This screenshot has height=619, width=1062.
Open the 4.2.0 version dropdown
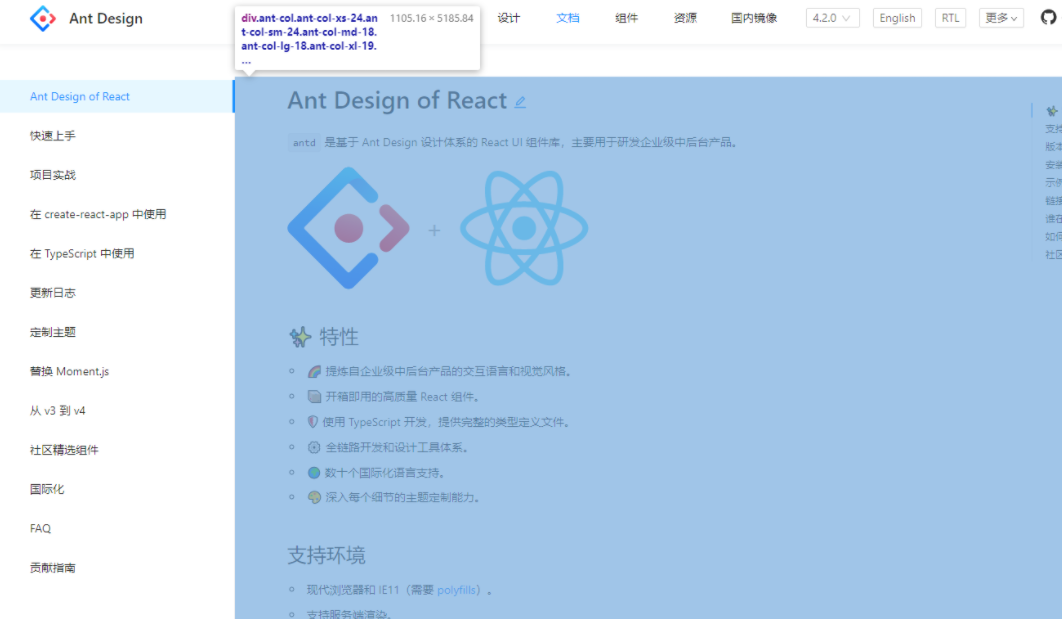pyautogui.click(x=832, y=18)
